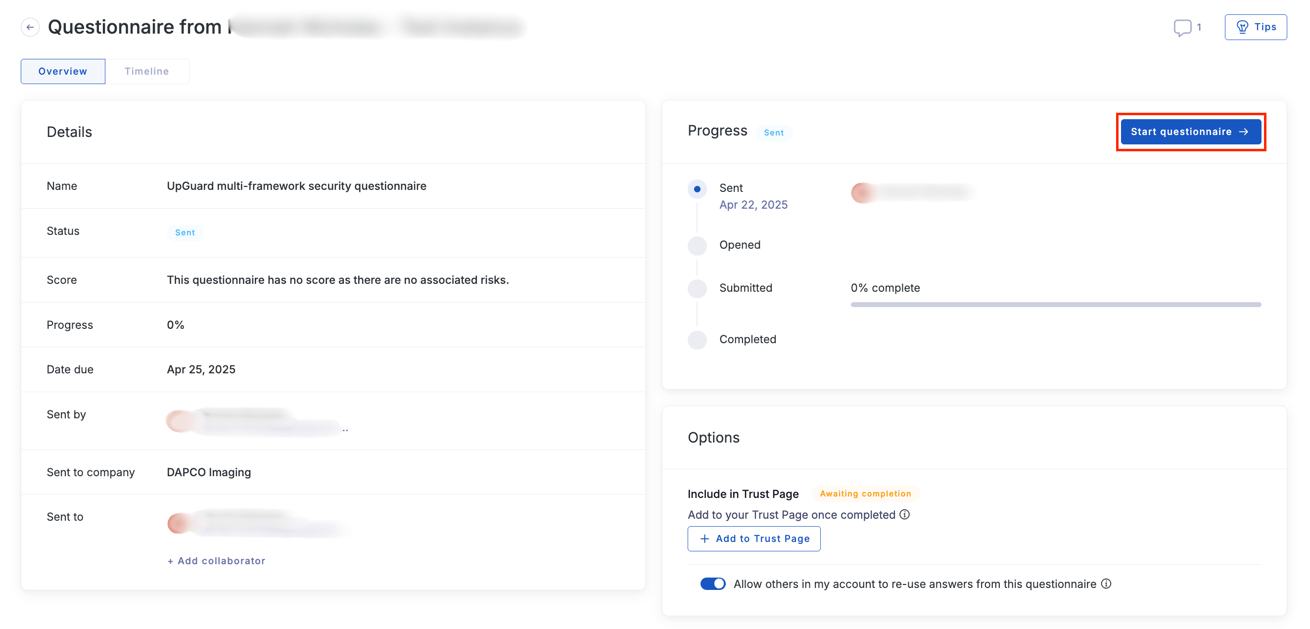Click the 'Awaiting completion' badge in Options

tap(865, 493)
